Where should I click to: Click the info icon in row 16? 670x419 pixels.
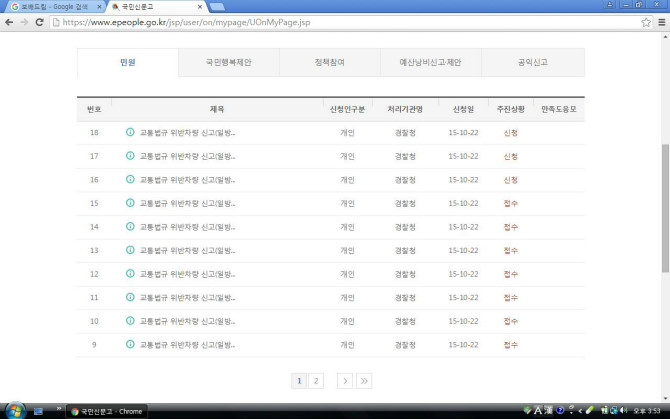tap(130, 179)
